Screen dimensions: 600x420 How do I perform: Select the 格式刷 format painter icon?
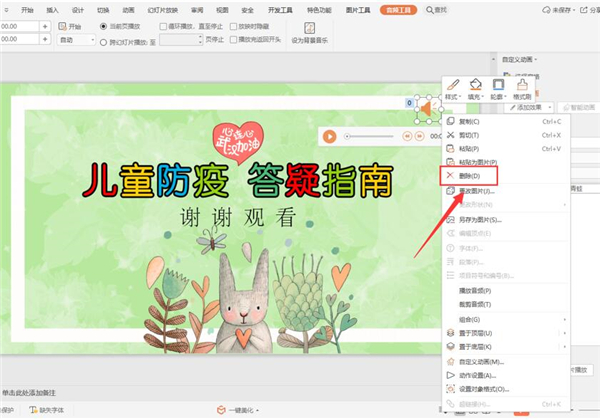click(521, 89)
